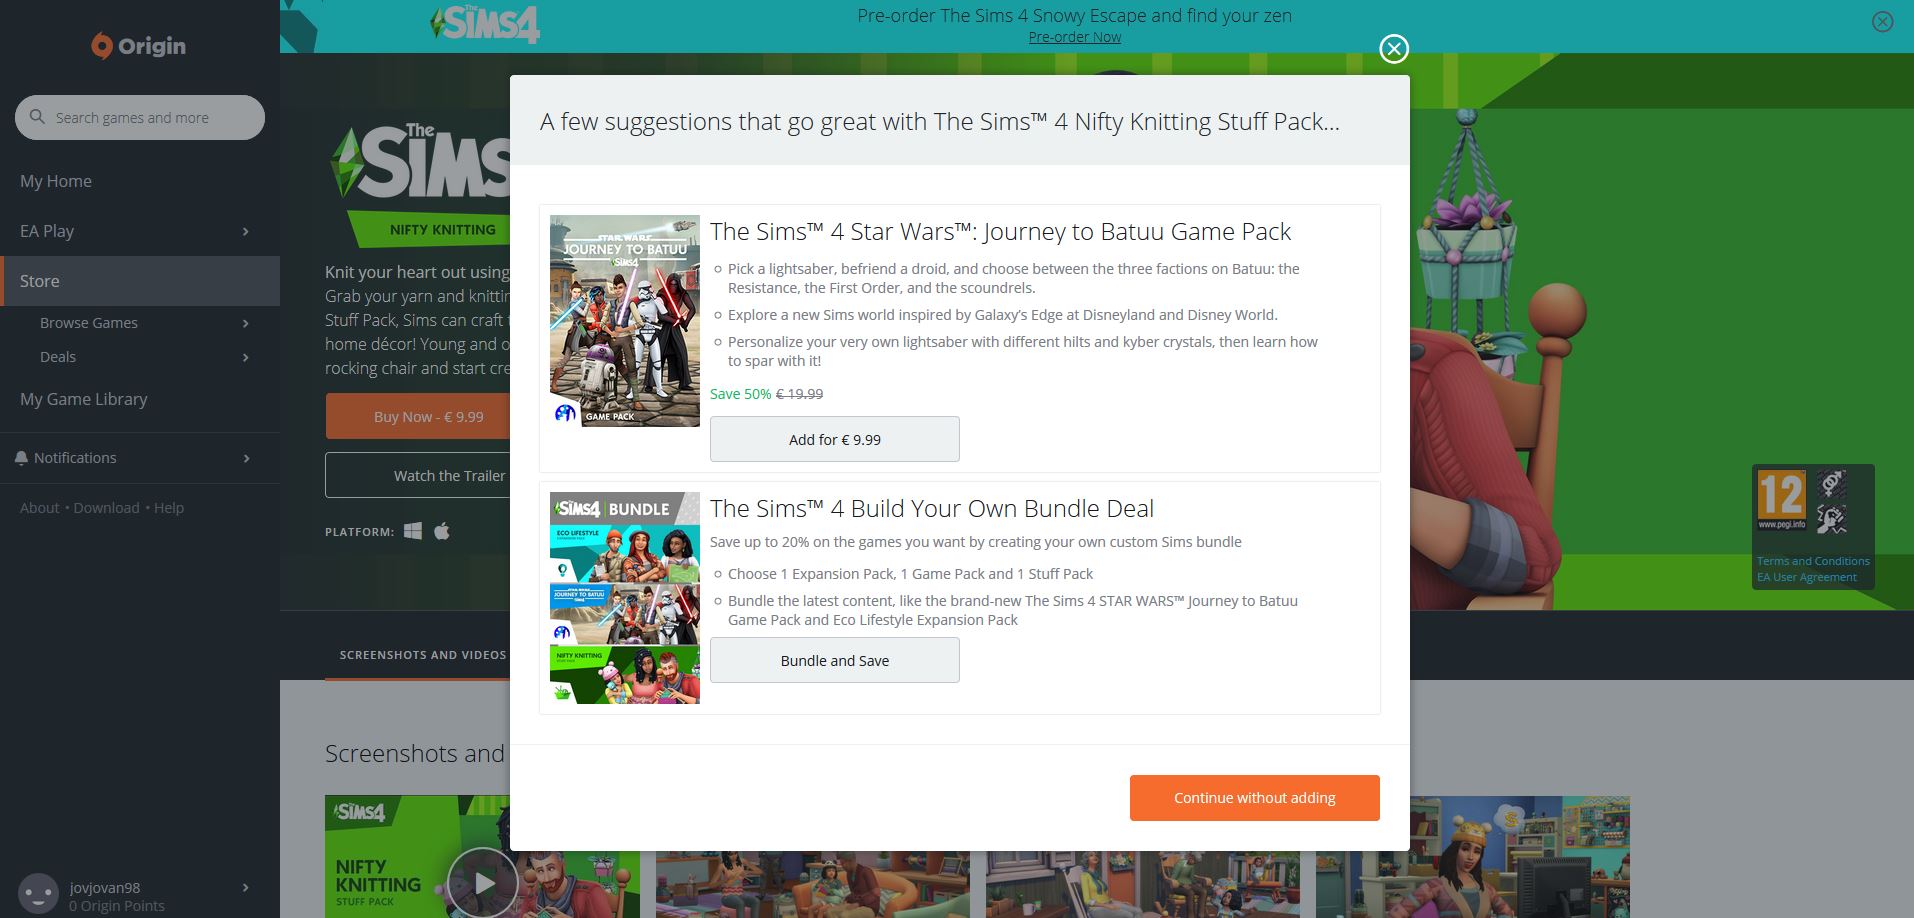1914x918 pixels.
Task: Add Journey to Batuu for € 9.99
Action: point(835,439)
